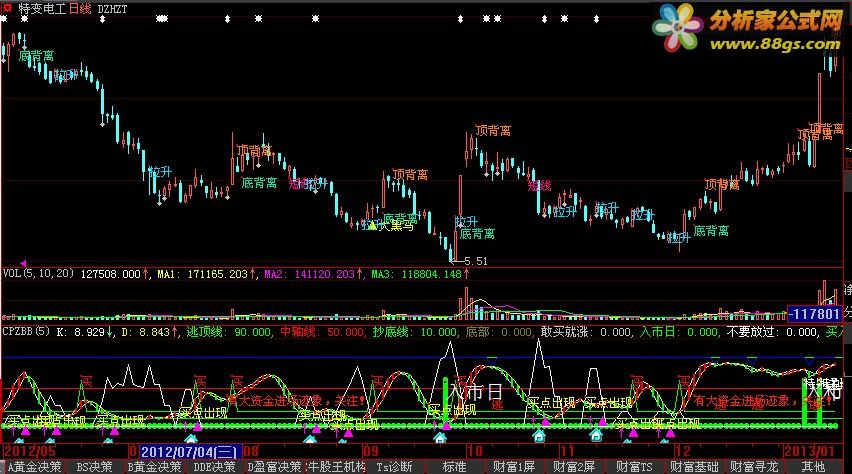The height and width of the screenshot is (474, 852).
Task: Click the MA3: 118804.148 value
Action: click(x=417, y=274)
